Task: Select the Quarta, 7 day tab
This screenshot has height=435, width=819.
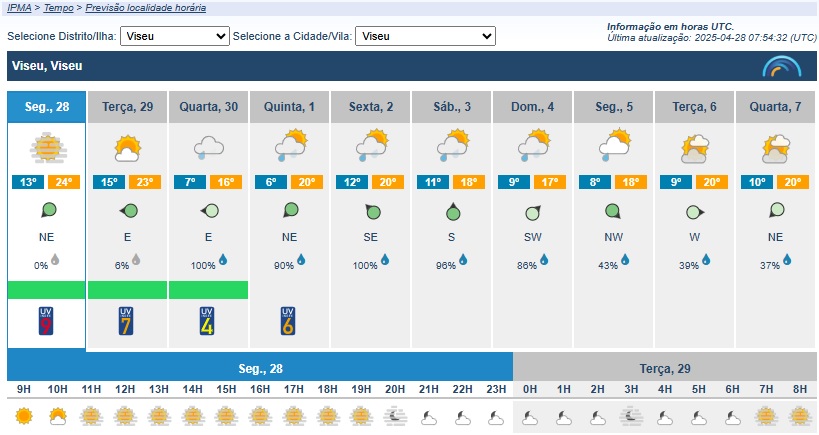Action: tap(775, 107)
